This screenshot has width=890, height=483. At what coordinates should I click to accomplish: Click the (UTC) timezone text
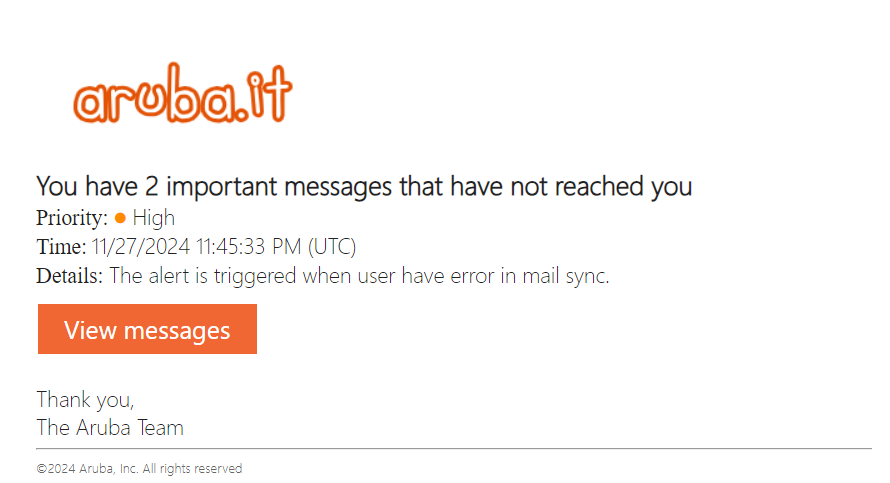click(332, 247)
